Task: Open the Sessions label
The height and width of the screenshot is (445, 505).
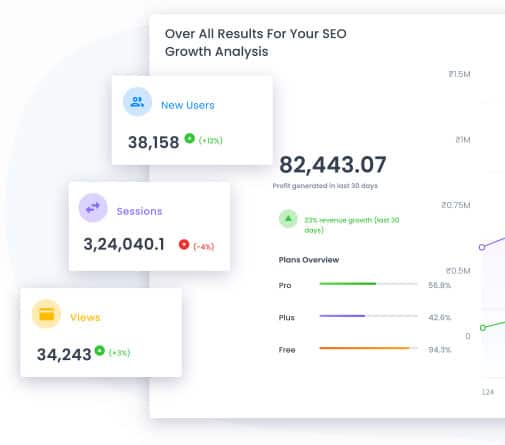Action: pyautogui.click(x=139, y=211)
